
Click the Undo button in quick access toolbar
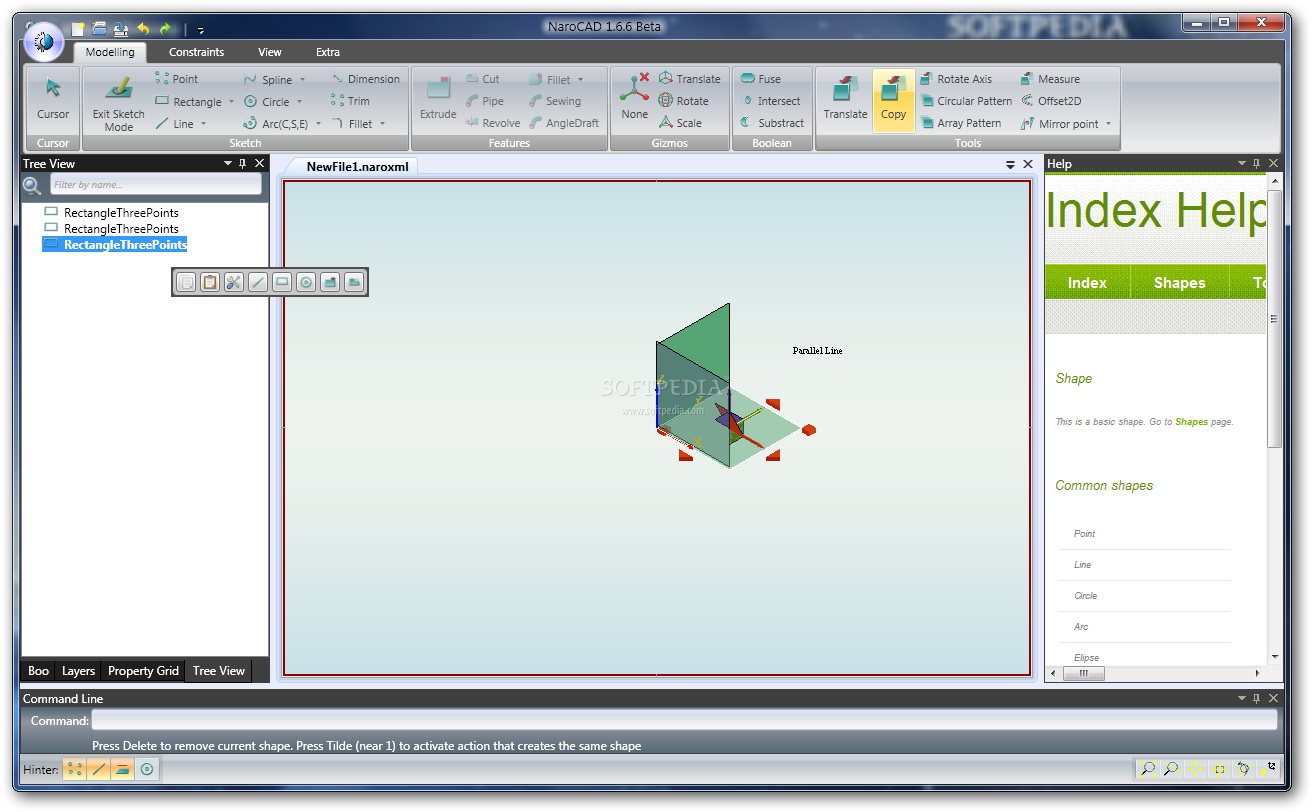tap(143, 29)
